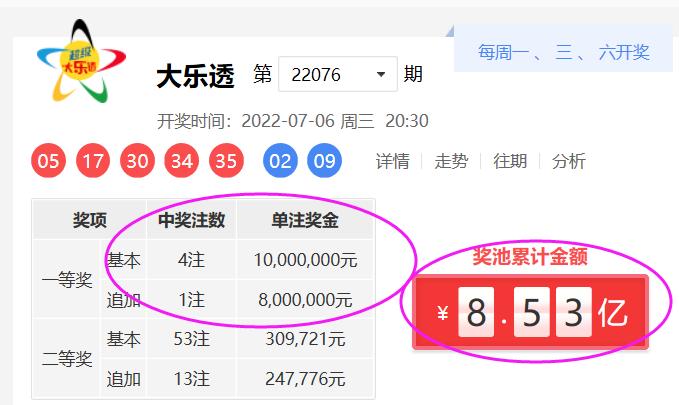Click the 53注 cell
This screenshot has height=405, width=679.
(x=191, y=339)
